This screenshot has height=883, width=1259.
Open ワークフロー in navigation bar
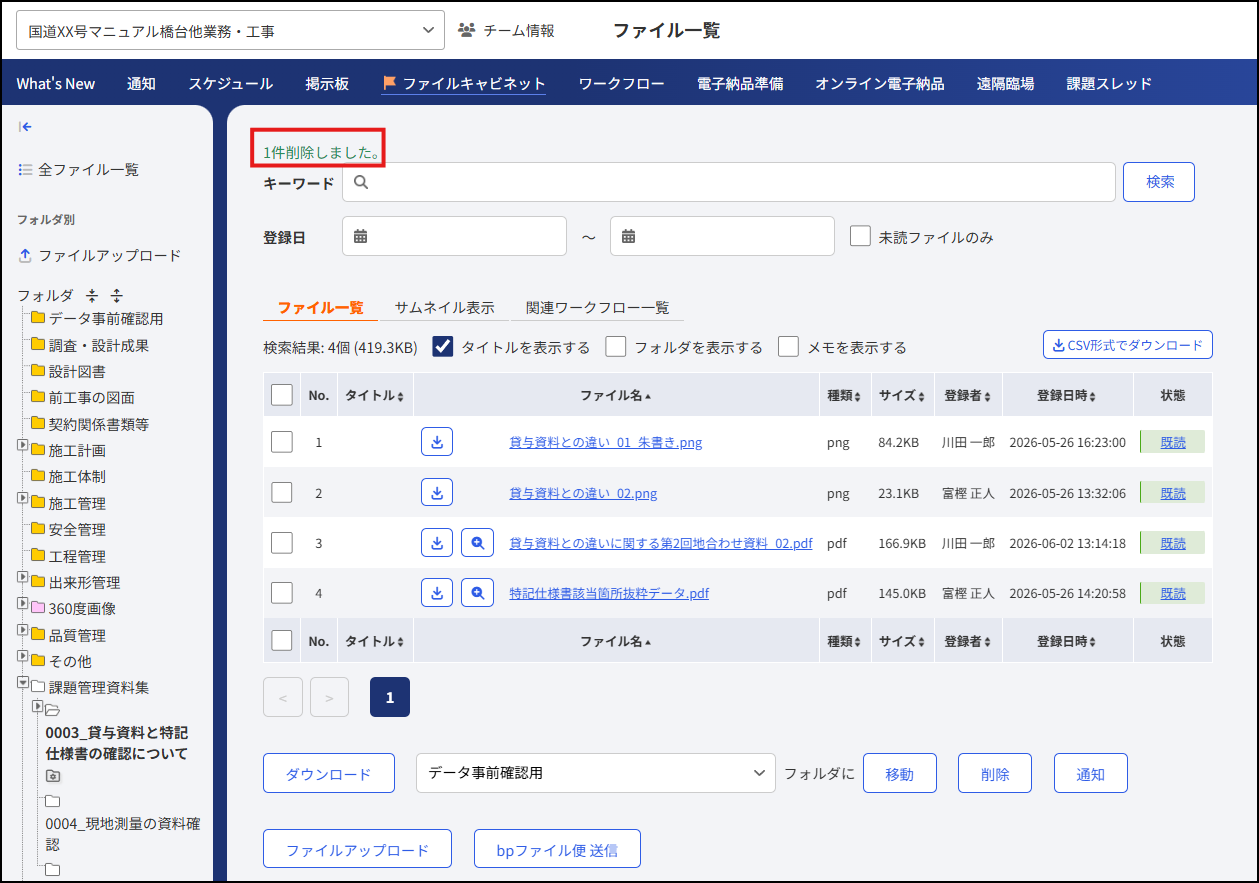(621, 84)
